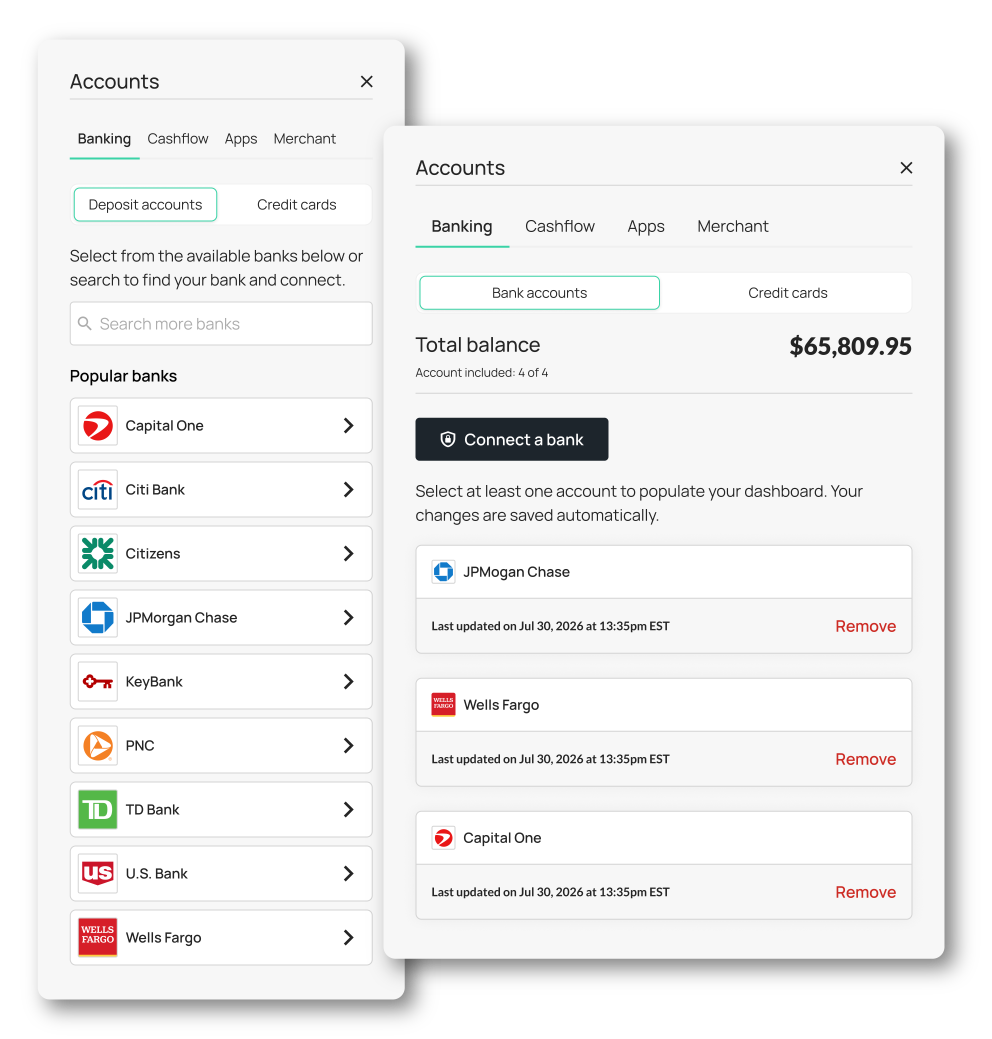Open TD Bank with its chevron arrow

pos(349,809)
